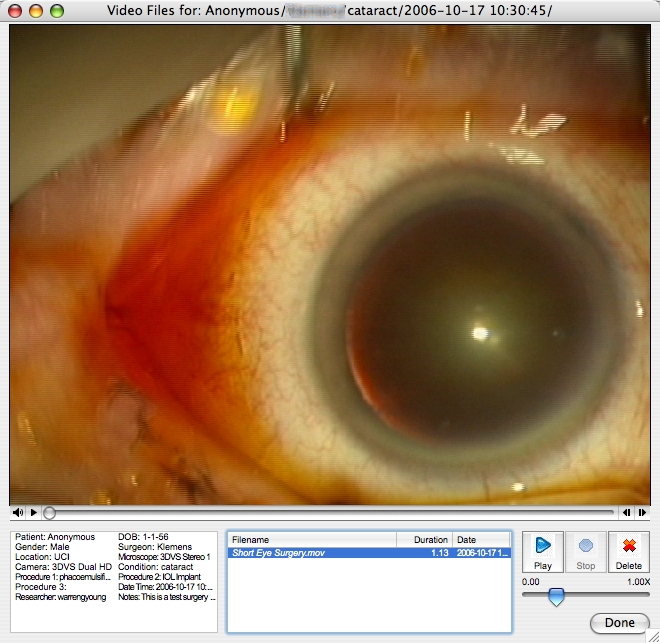
Task: Click the Play button with blue arrow
Action: pyautogui.click(x=543, y=551)
